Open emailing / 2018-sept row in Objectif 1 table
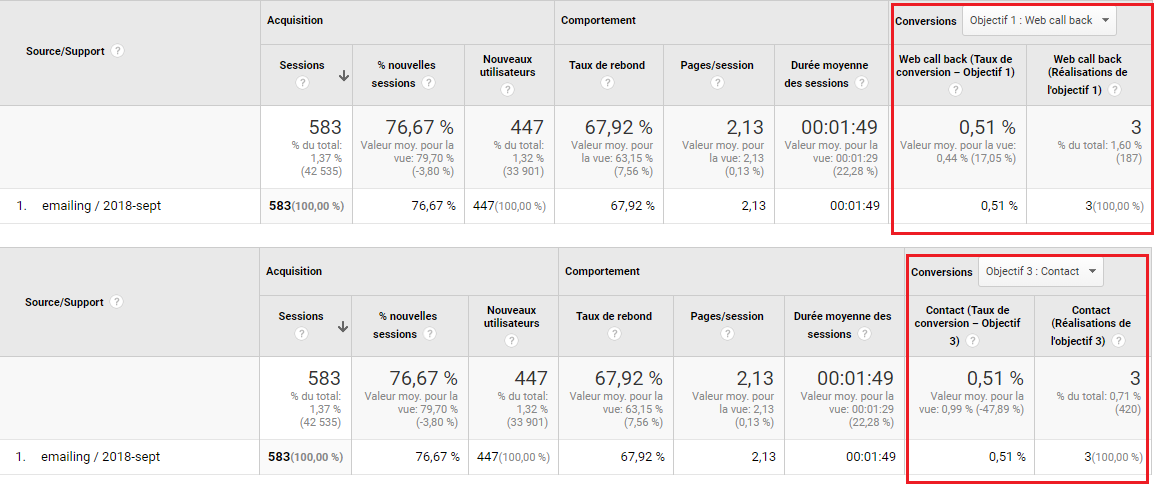The width and height of the screenshot is (1159, 499). (101, 206)
